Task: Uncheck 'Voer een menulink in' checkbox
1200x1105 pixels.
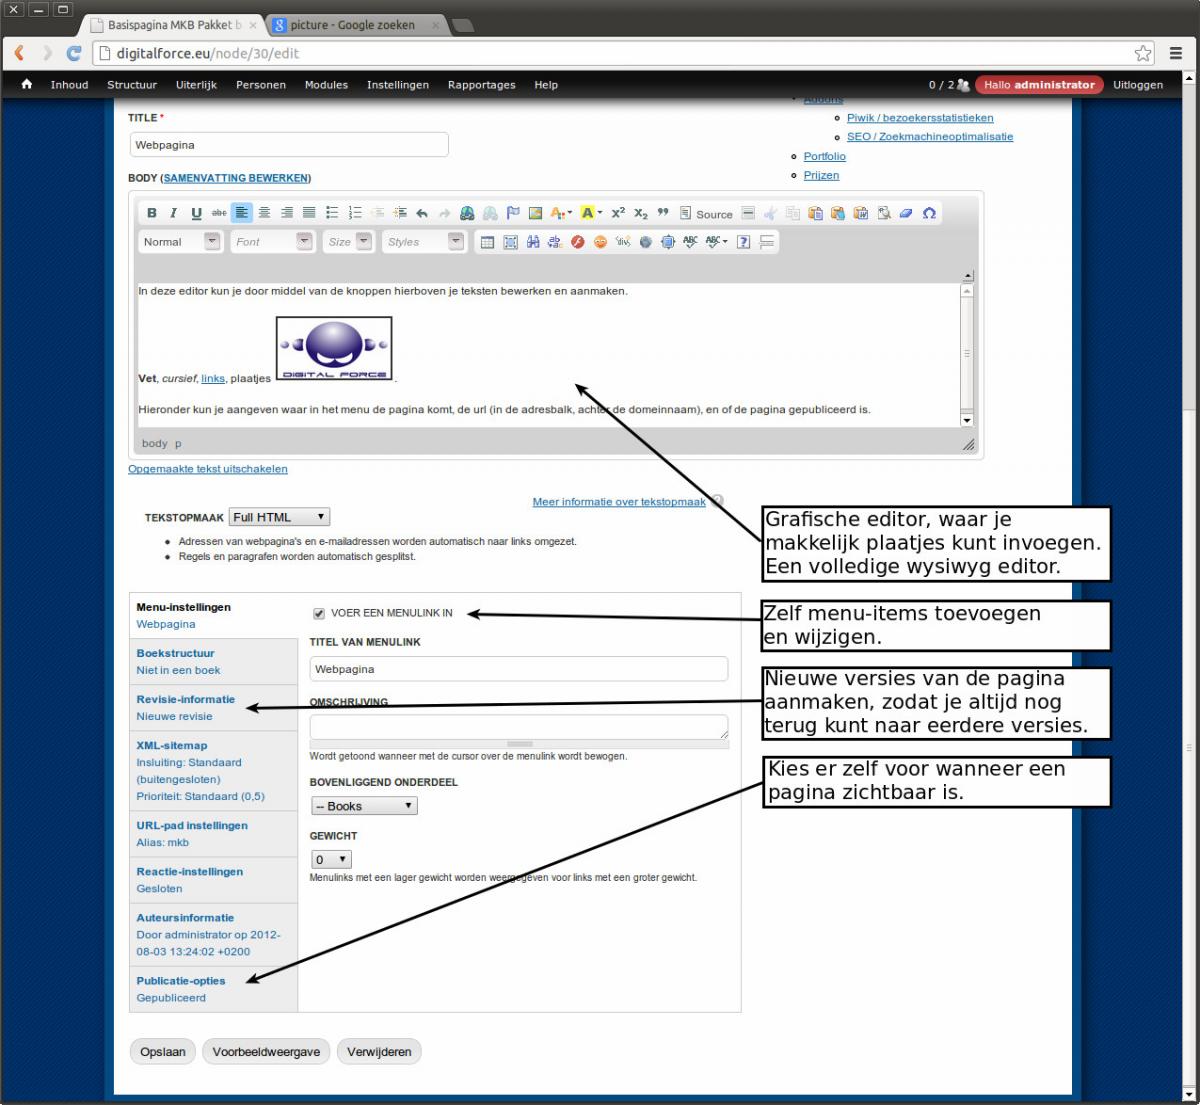Action: click(319, 614)
